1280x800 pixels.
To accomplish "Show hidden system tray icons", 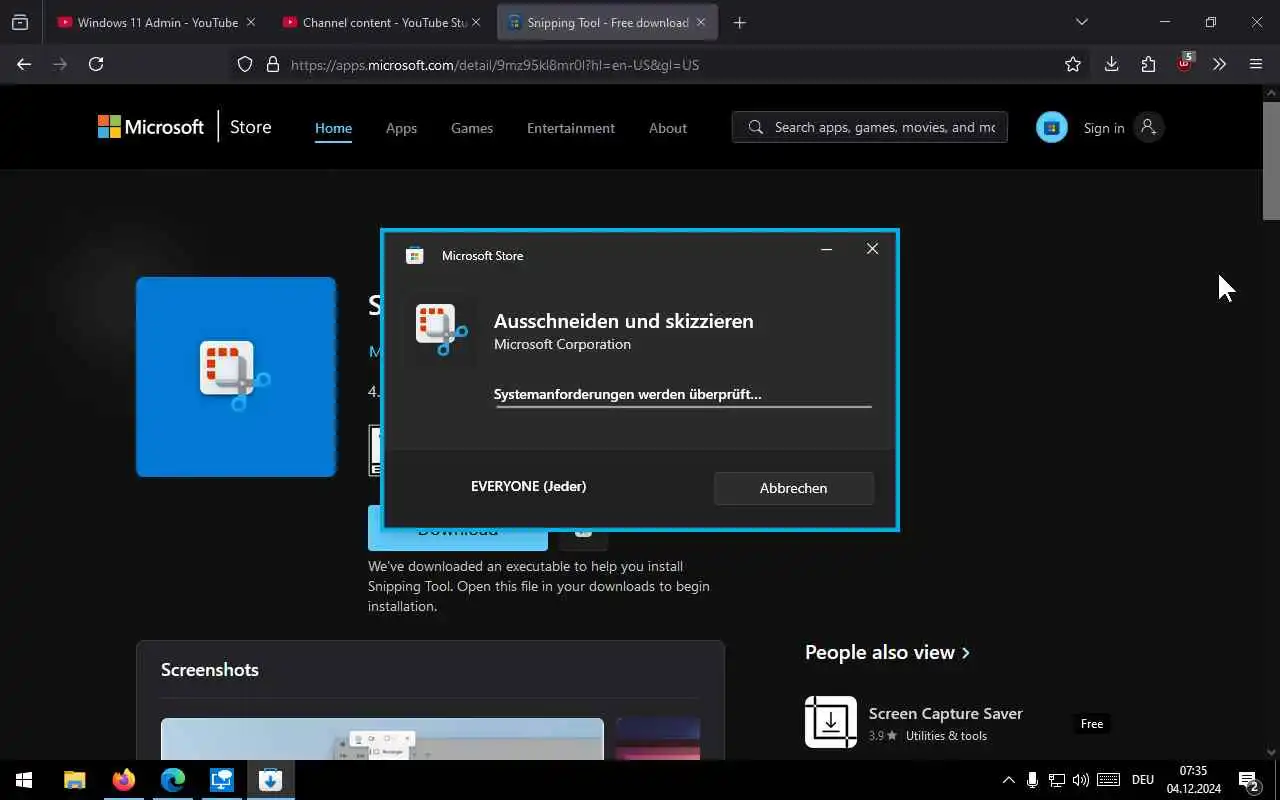I will point(1008,780).
